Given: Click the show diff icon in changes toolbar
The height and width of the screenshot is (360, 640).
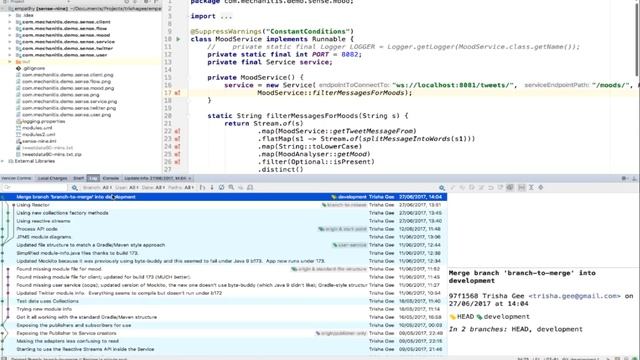Looking at the screenshot, I should pyautogui.click(x=452, y=187).
